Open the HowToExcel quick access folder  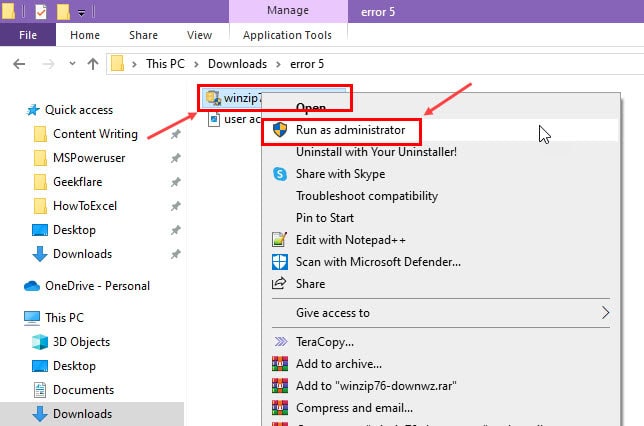pyautogui.click(x=85, y=206)
